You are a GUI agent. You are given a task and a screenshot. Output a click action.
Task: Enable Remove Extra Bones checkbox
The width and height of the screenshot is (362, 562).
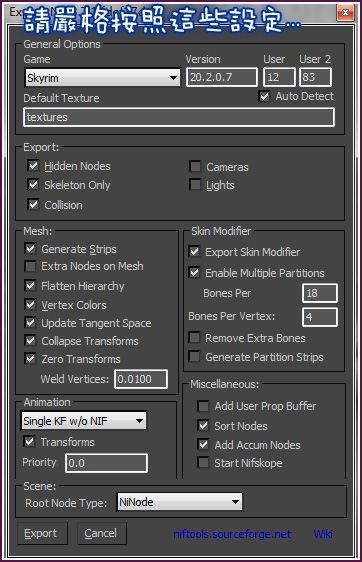[x=194, y=338]
